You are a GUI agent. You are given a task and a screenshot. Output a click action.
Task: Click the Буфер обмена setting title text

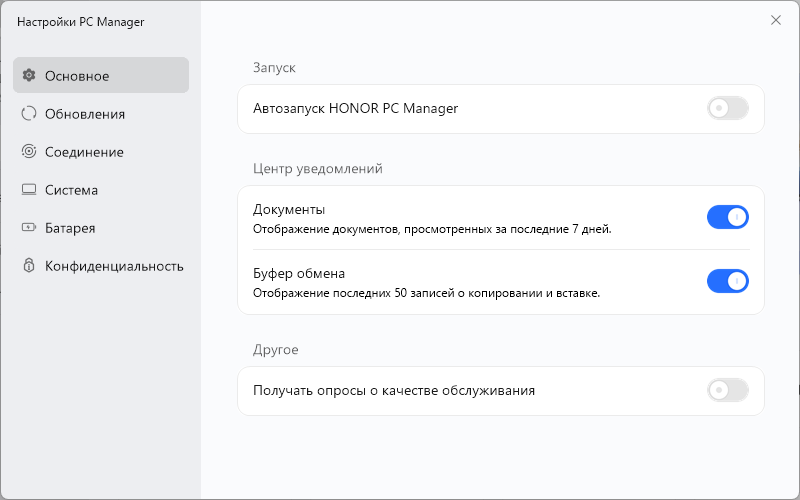(x=299, y=273)
